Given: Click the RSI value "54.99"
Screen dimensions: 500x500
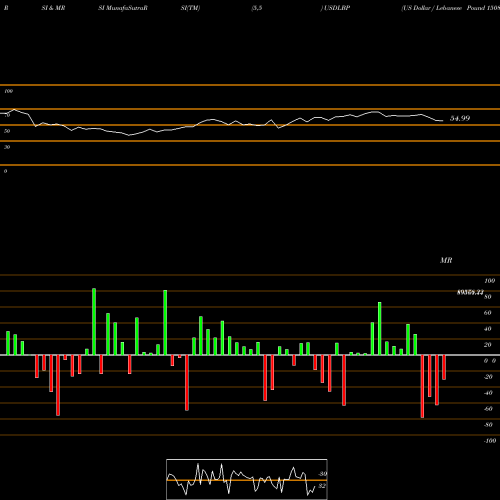Looking at the screenshot, I should [460, 118].
